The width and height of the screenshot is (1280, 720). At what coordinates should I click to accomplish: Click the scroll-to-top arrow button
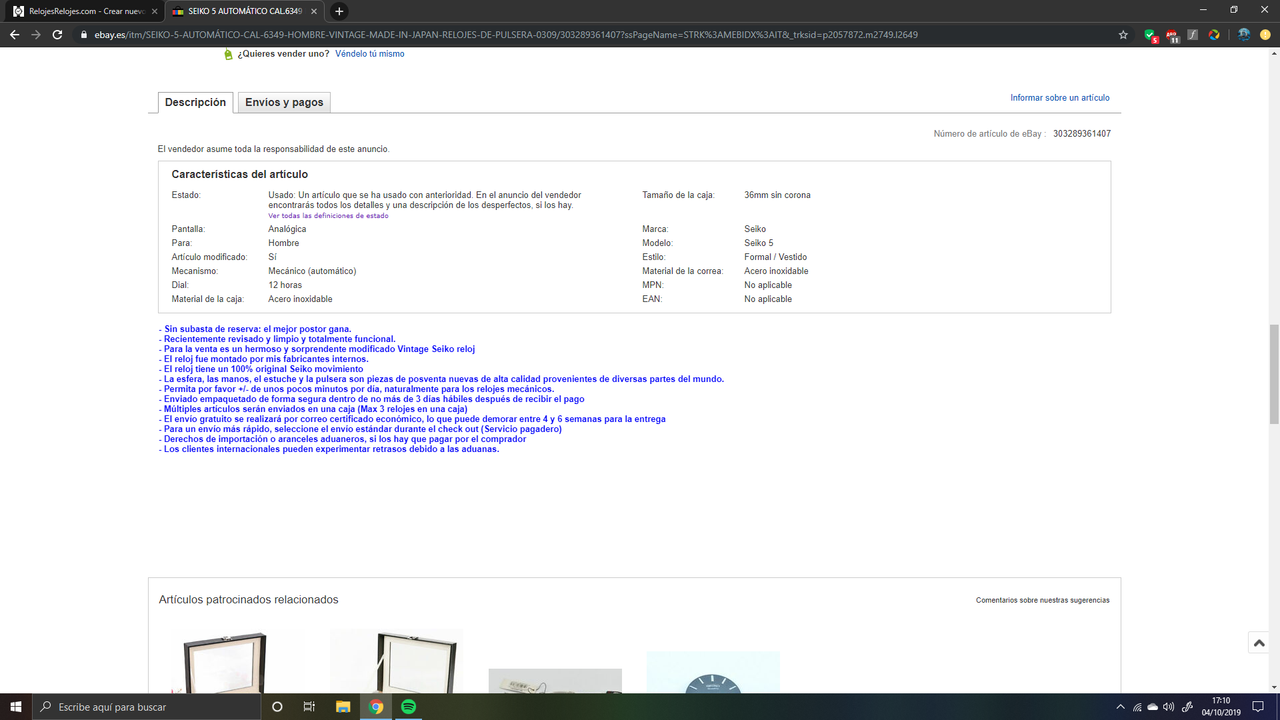[1259, 643]
